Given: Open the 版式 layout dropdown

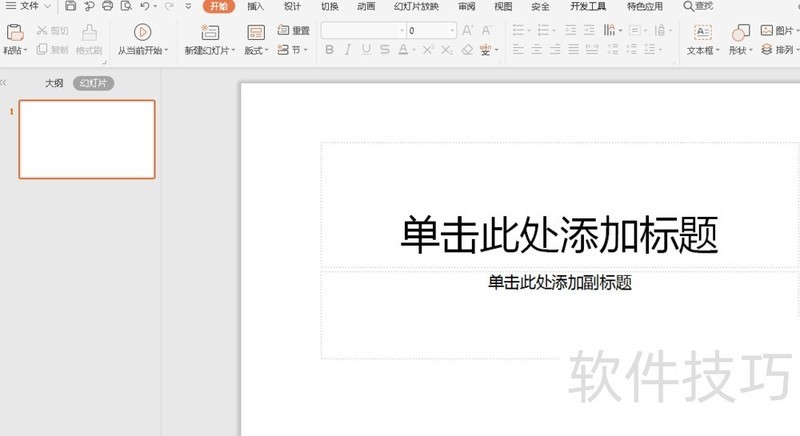Looking at the screenshot, I should (x=257, y=50).
